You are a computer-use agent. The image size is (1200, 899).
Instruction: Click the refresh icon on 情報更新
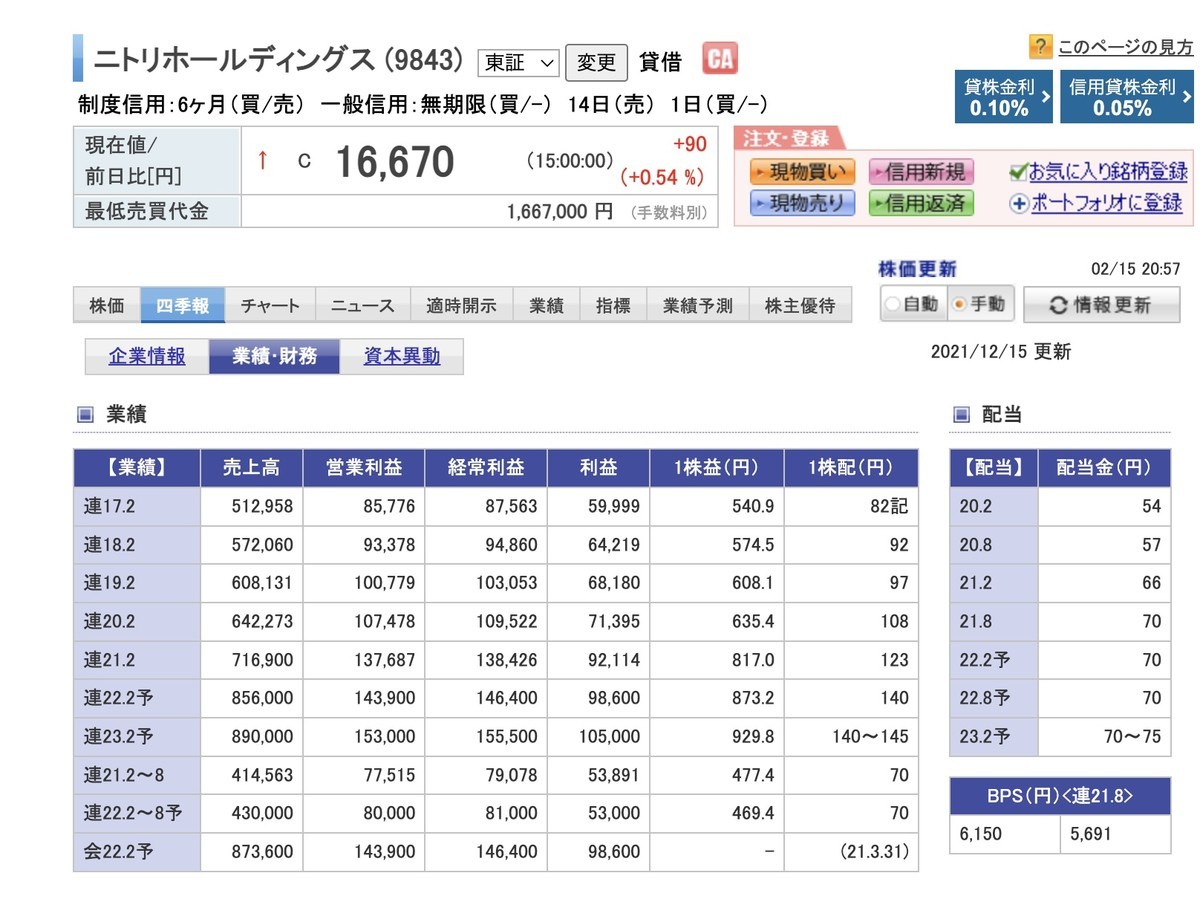pyautogui.click(x=1057, y=305)
